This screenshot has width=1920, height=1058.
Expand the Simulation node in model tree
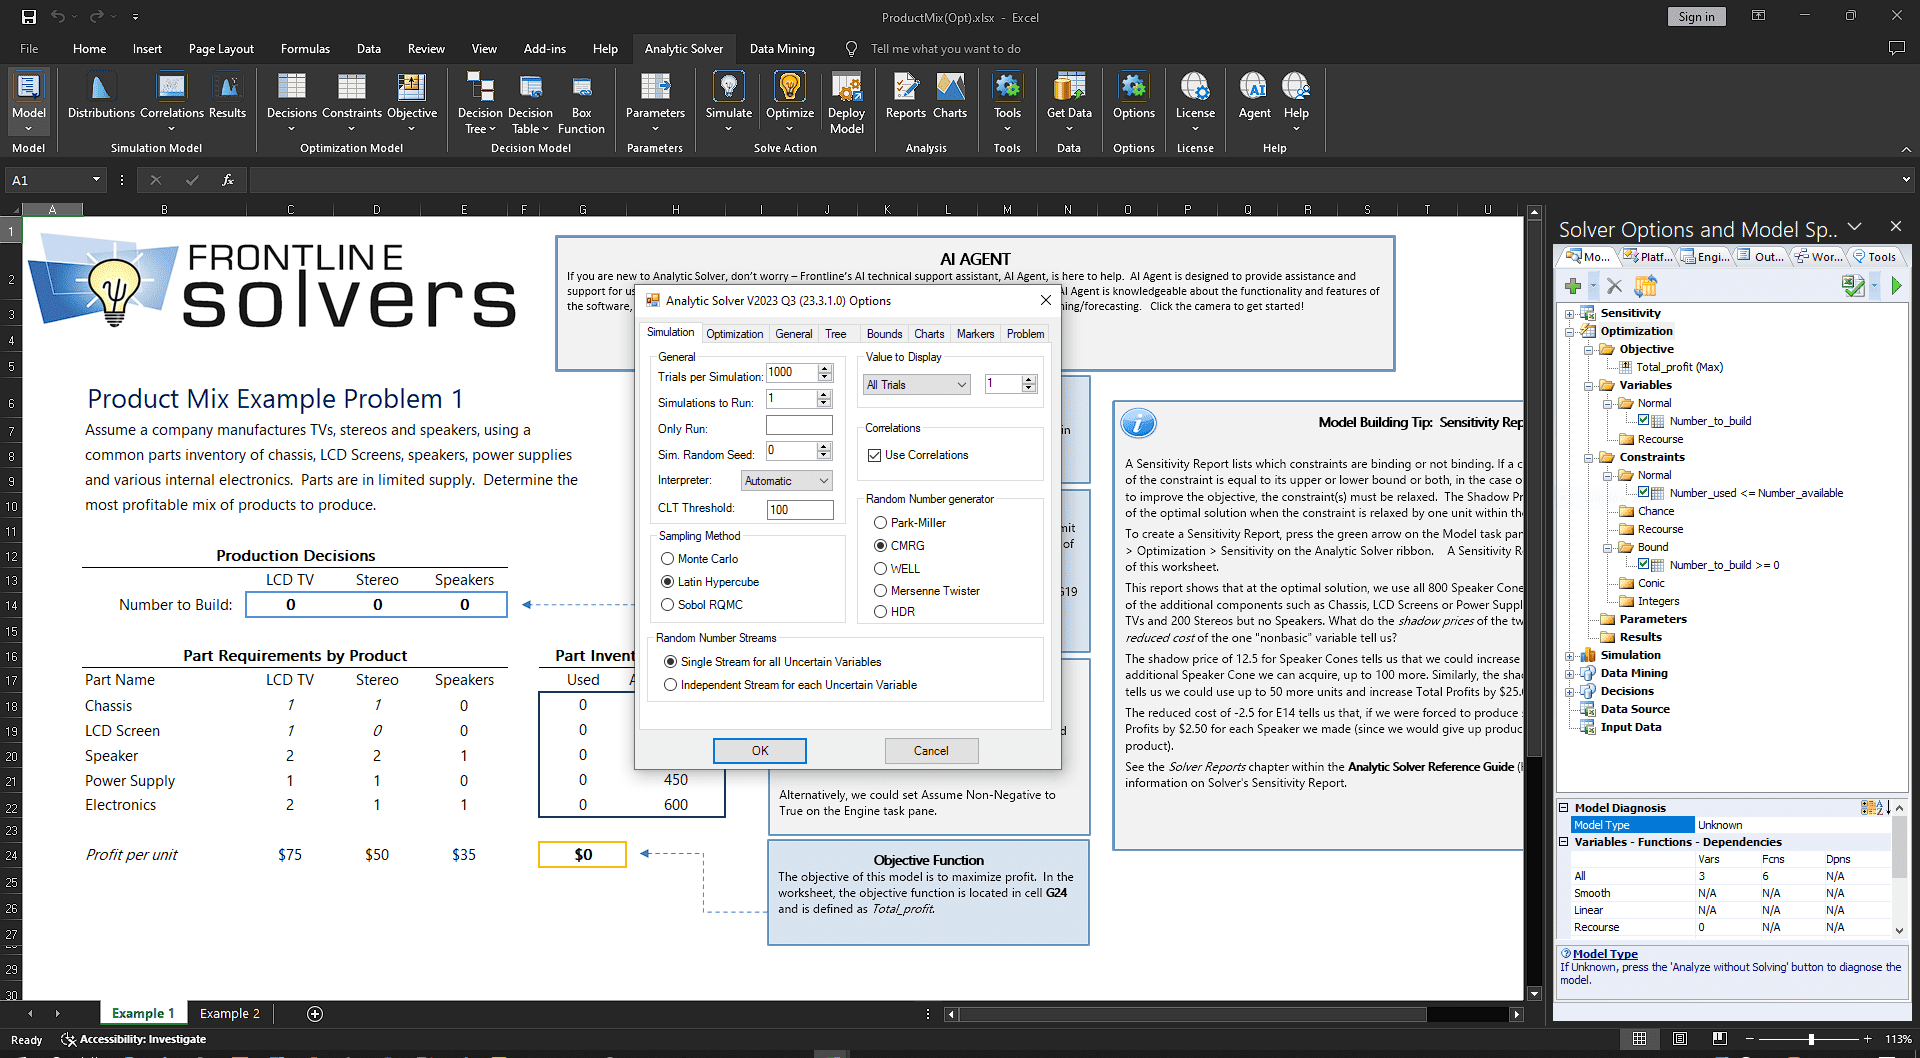[1570, 656]
